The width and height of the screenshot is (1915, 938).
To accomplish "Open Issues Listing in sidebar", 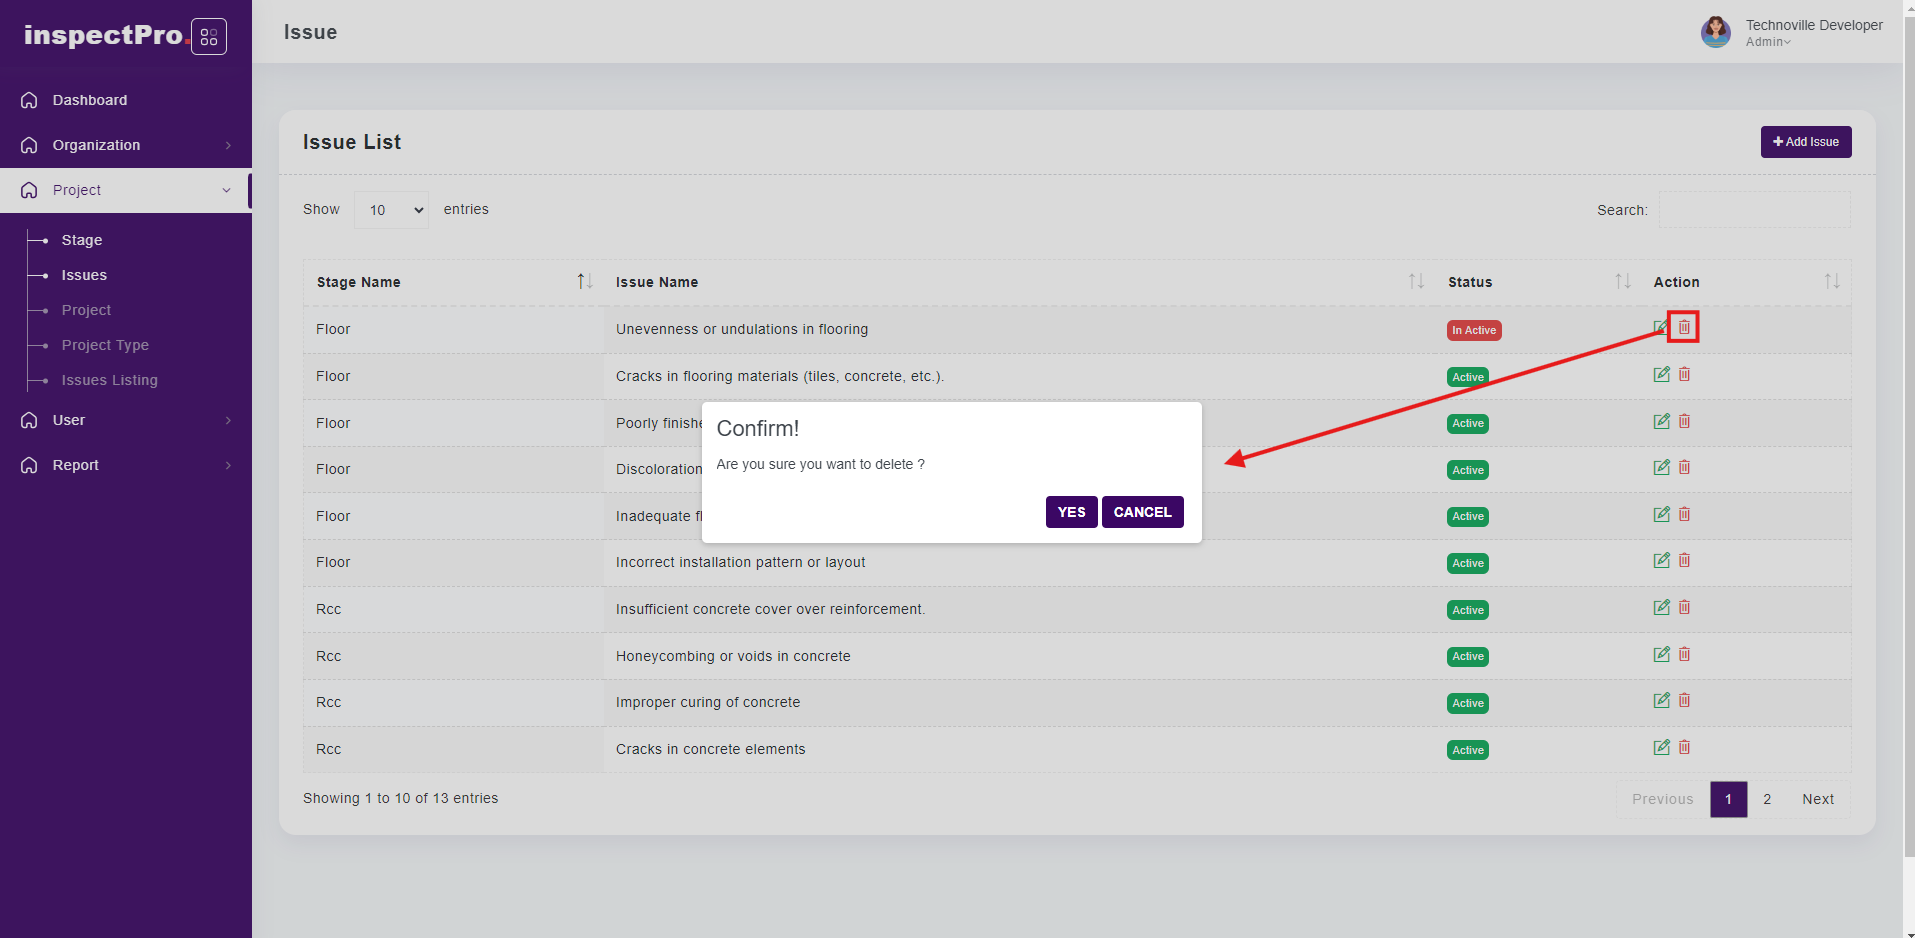I will point(109,380).
